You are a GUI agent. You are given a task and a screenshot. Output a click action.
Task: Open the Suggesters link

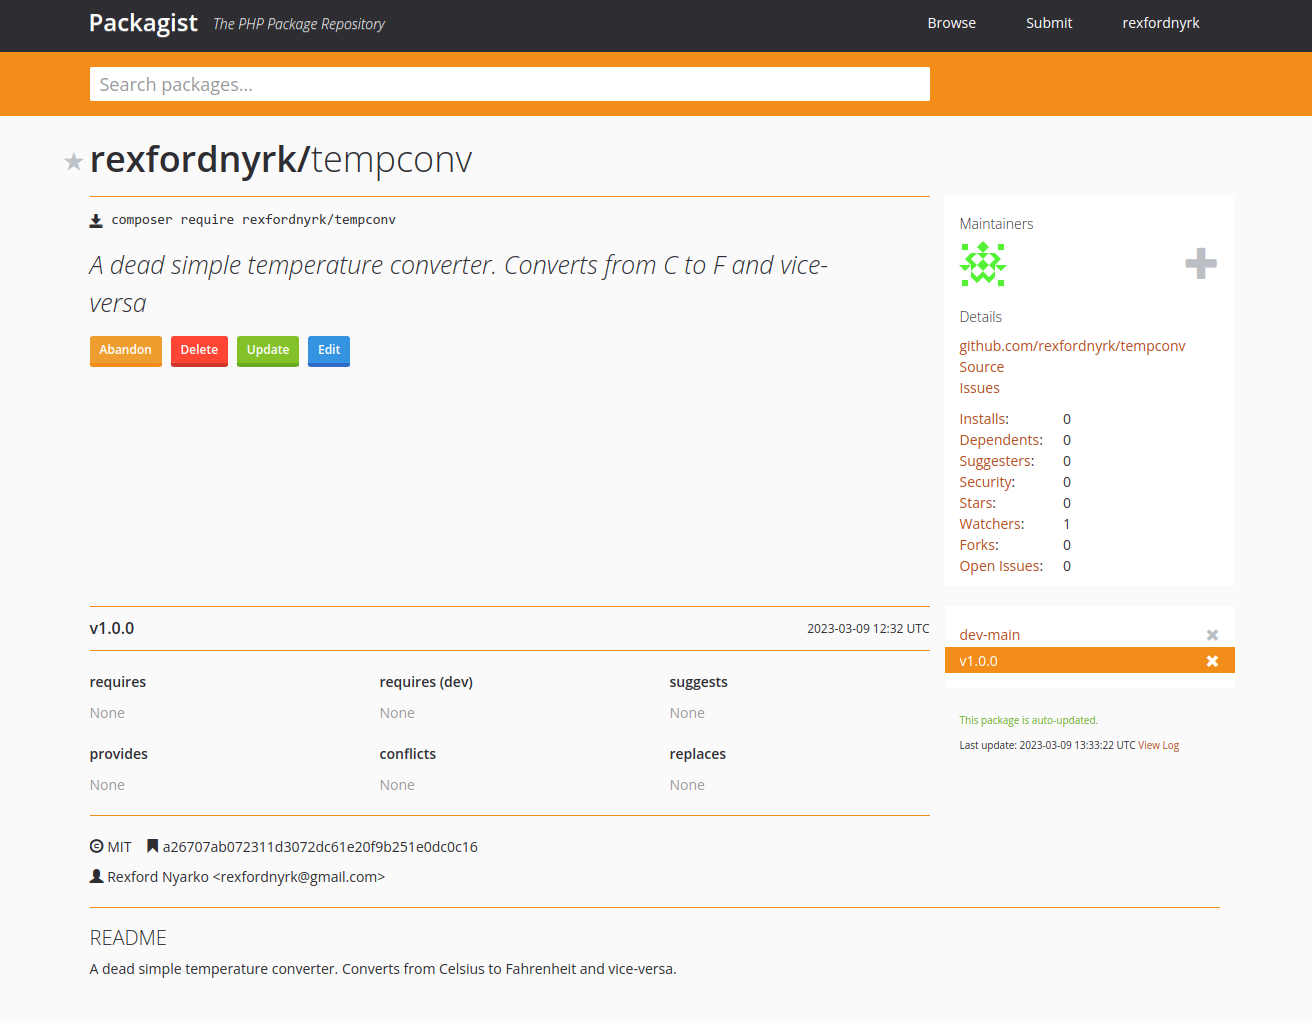[x=997, y=461]
